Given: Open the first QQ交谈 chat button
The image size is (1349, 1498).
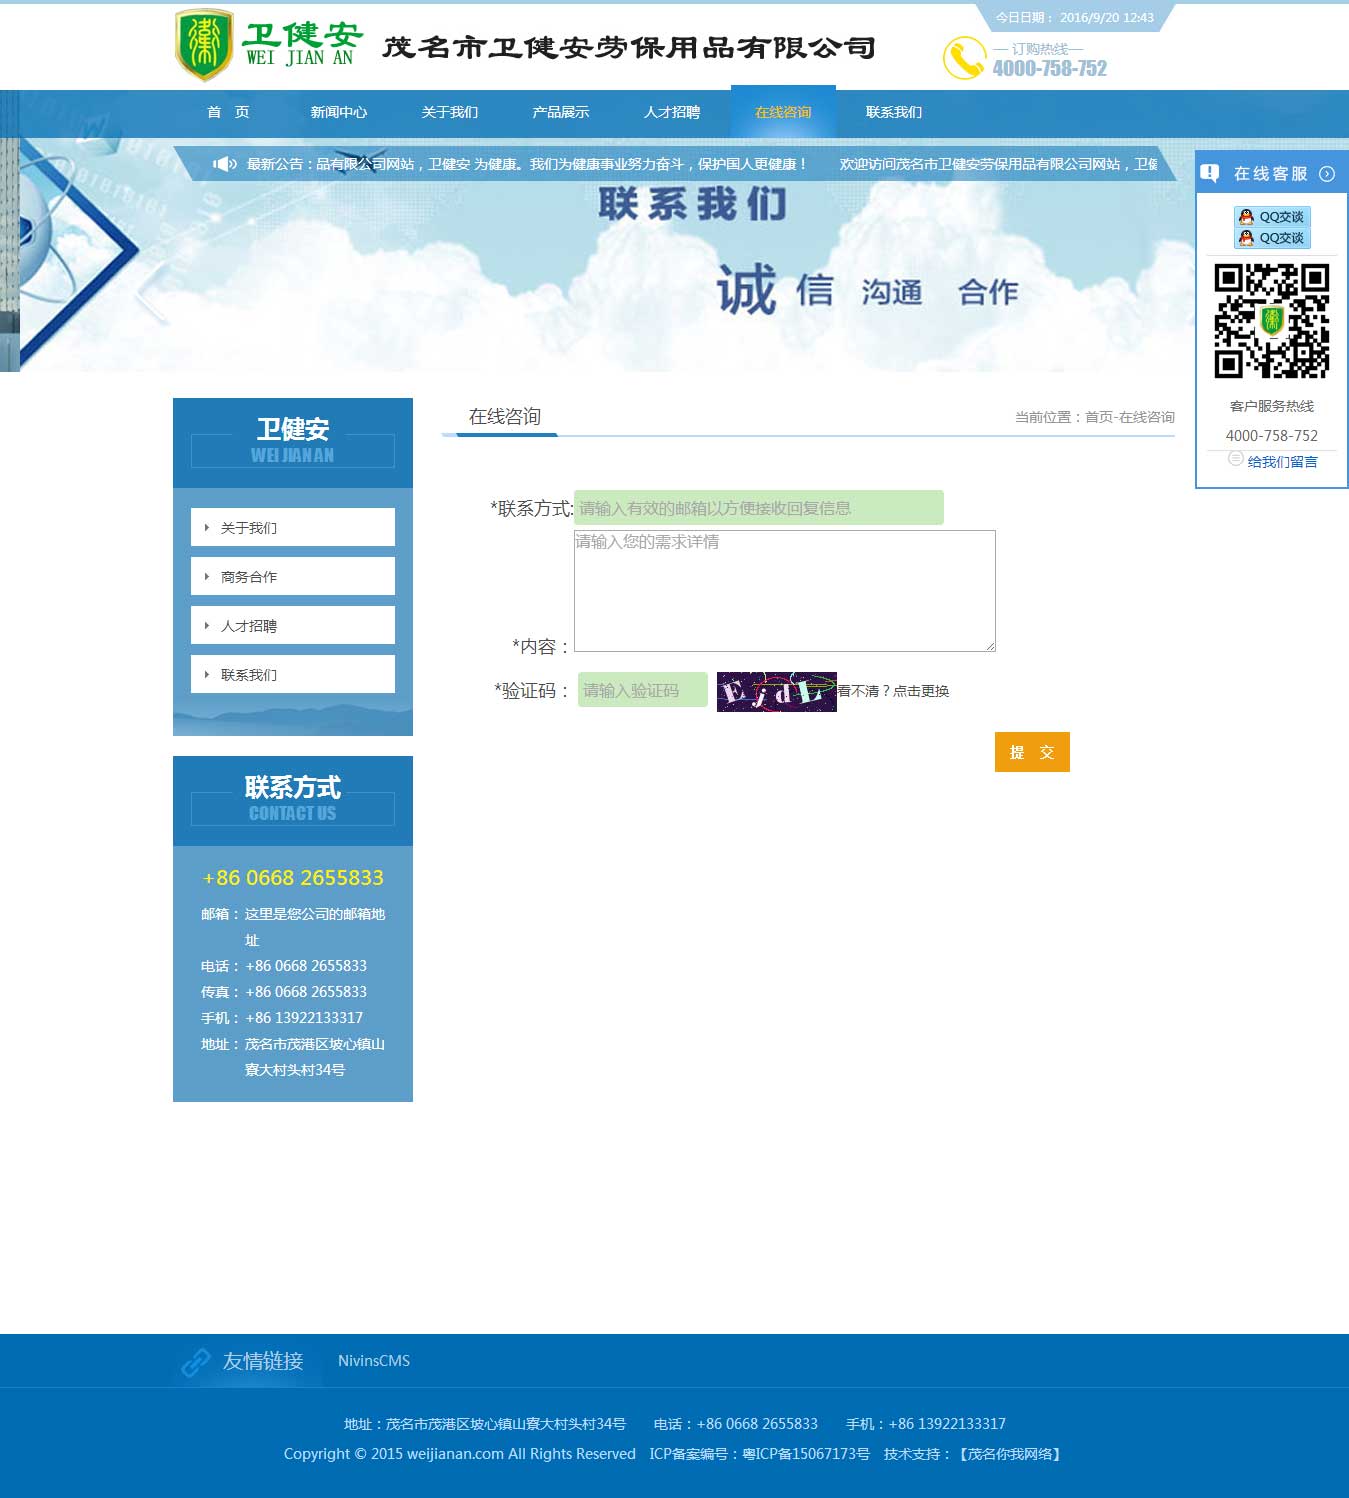Looking at the screenshot, I should point(1272,217).
